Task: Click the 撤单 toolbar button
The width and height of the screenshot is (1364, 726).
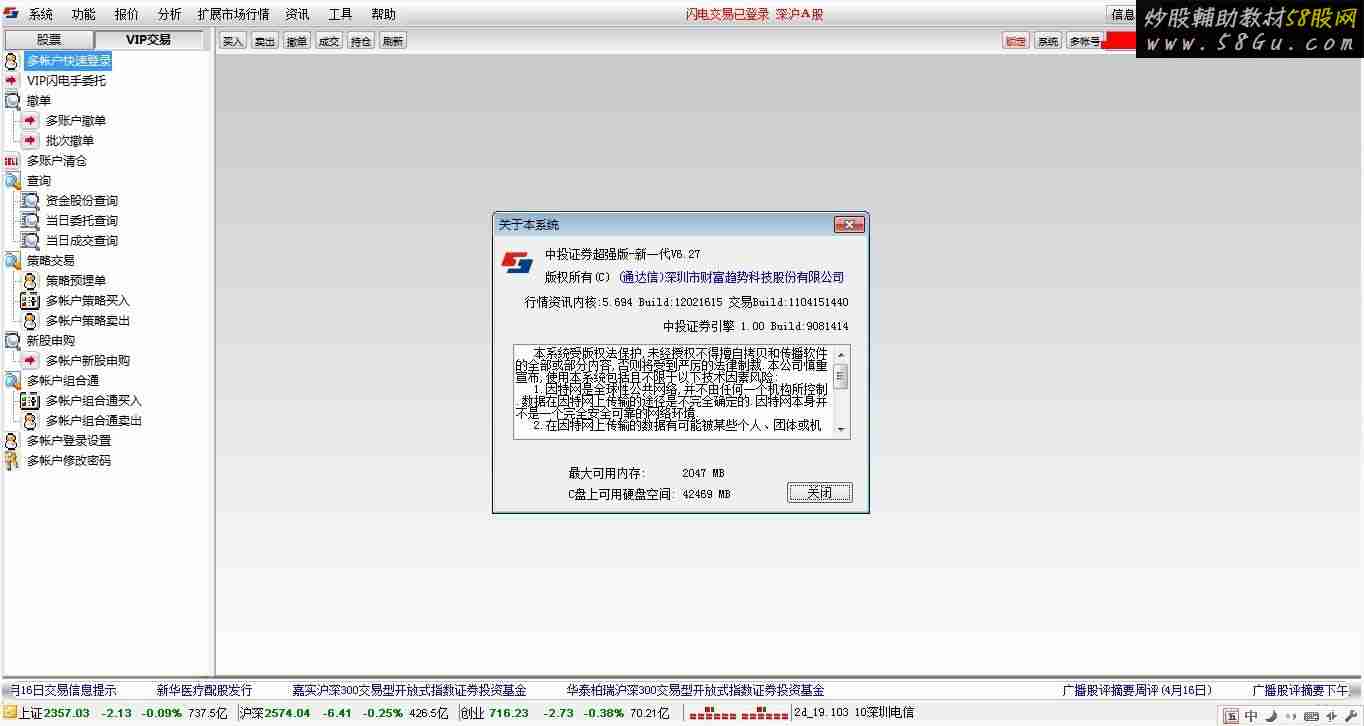Action: coord(297,41)
